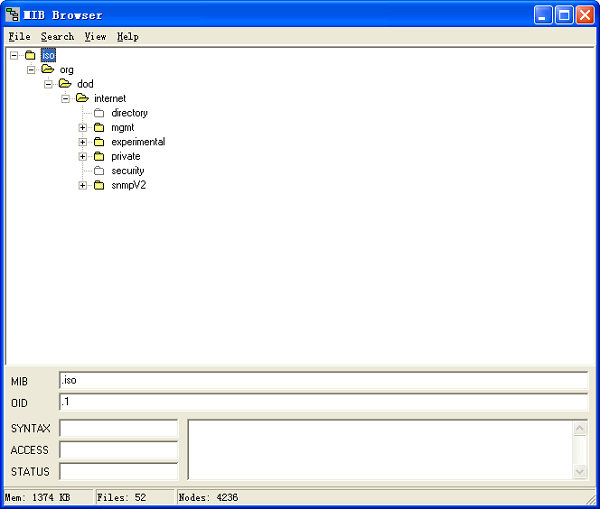Screen dimensions: 600x509
Task: Click the dod folder icon
Action: 65,84
